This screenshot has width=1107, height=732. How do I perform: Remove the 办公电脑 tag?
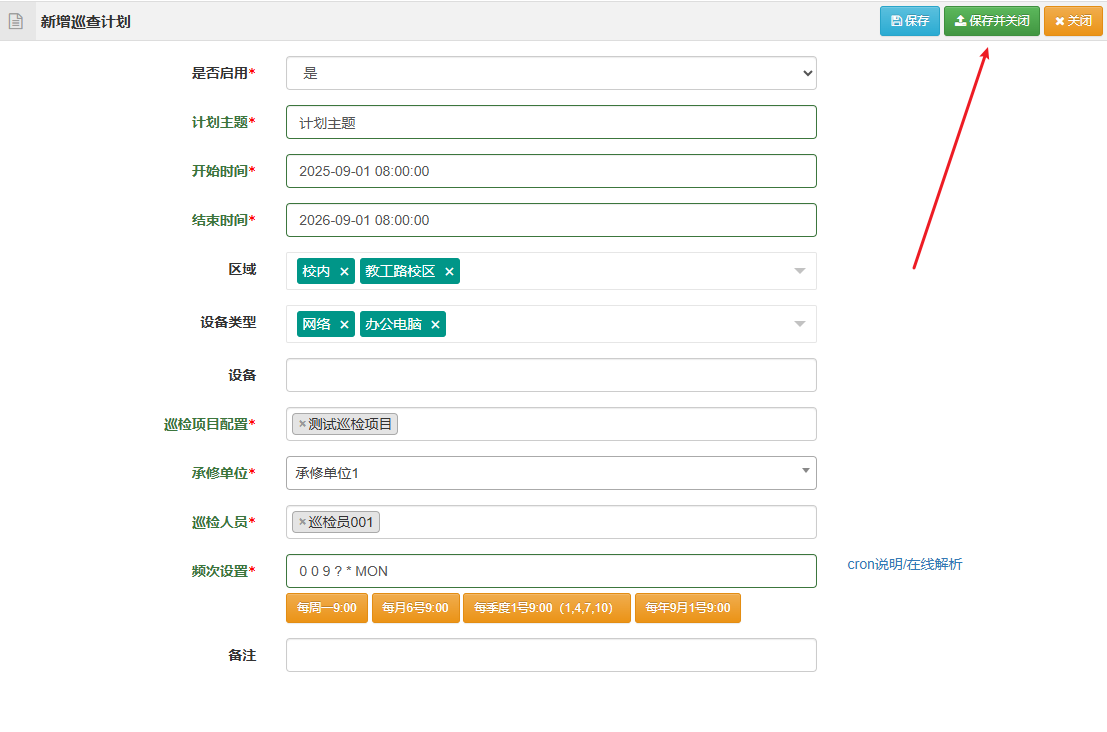coord(436,325)
